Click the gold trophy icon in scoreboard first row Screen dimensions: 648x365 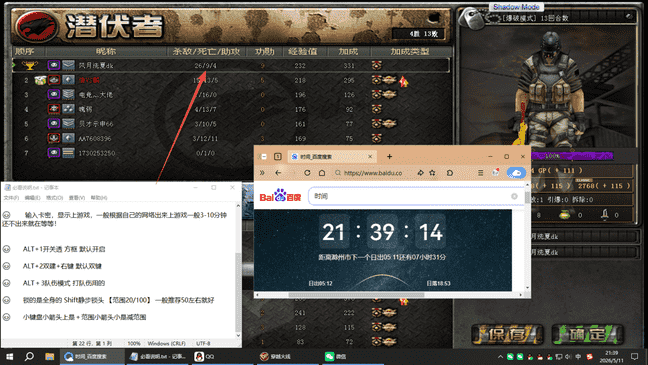(x=30, y=65)
